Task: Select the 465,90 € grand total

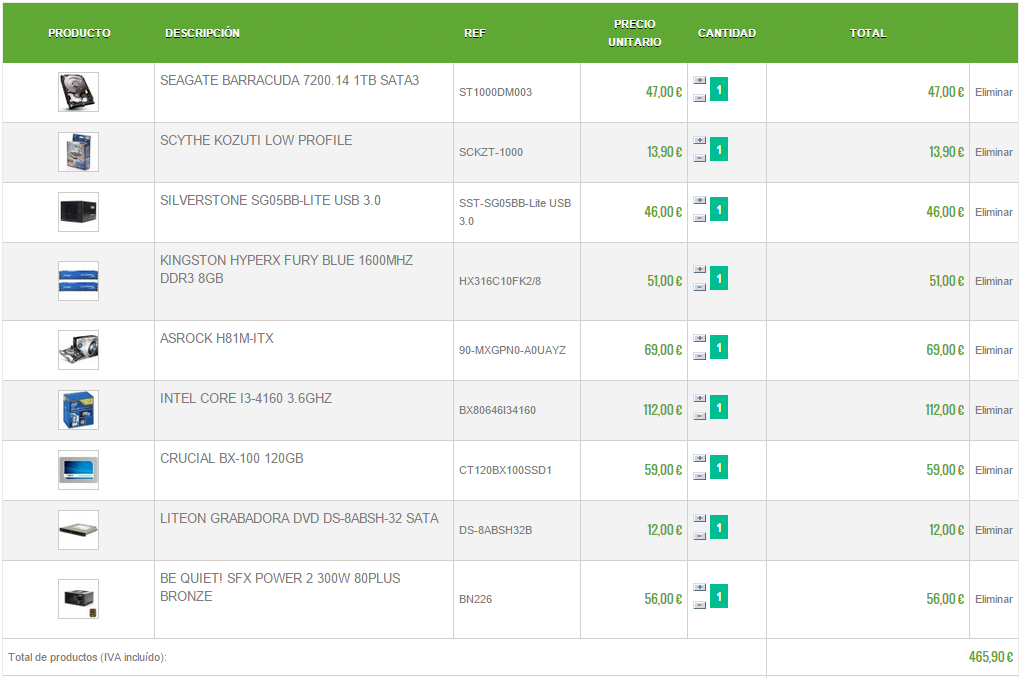Action: pyautogui.click(x=990, y=657)
